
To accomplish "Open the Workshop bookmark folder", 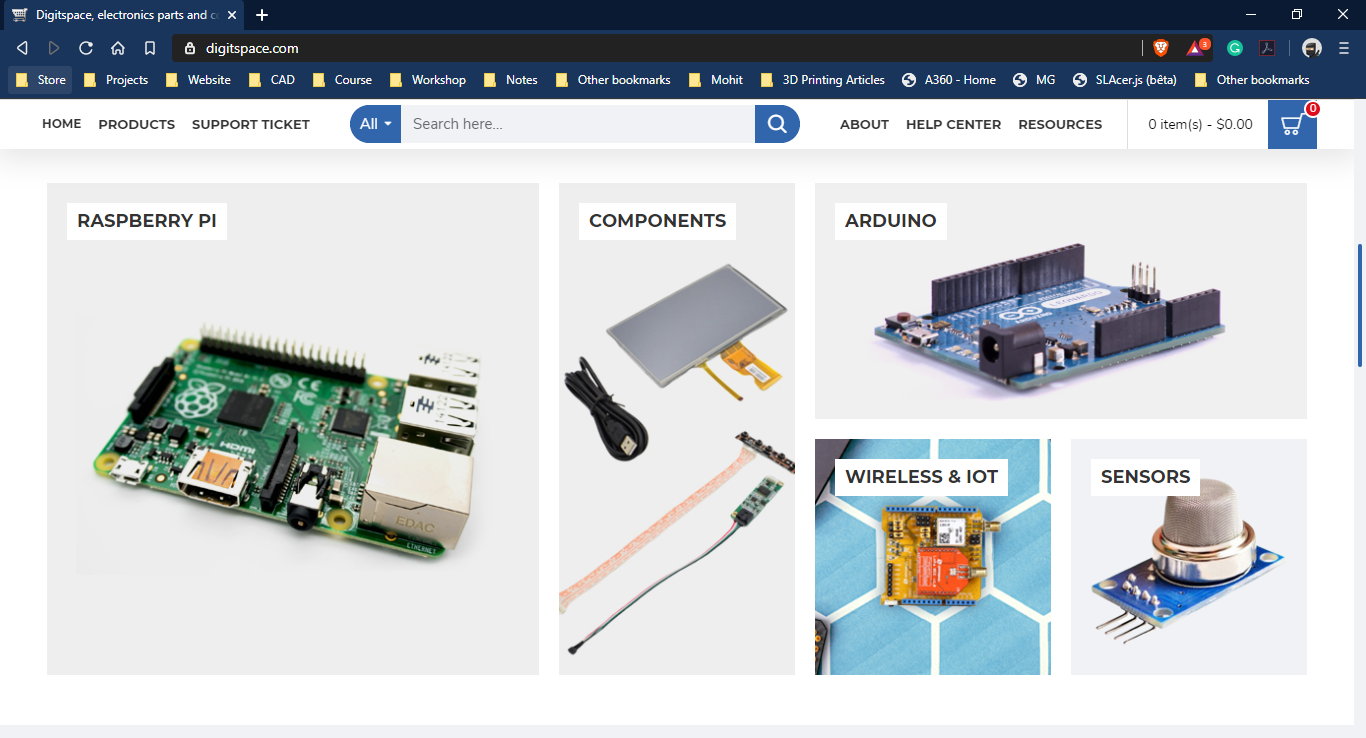I will tap(428, 80).
